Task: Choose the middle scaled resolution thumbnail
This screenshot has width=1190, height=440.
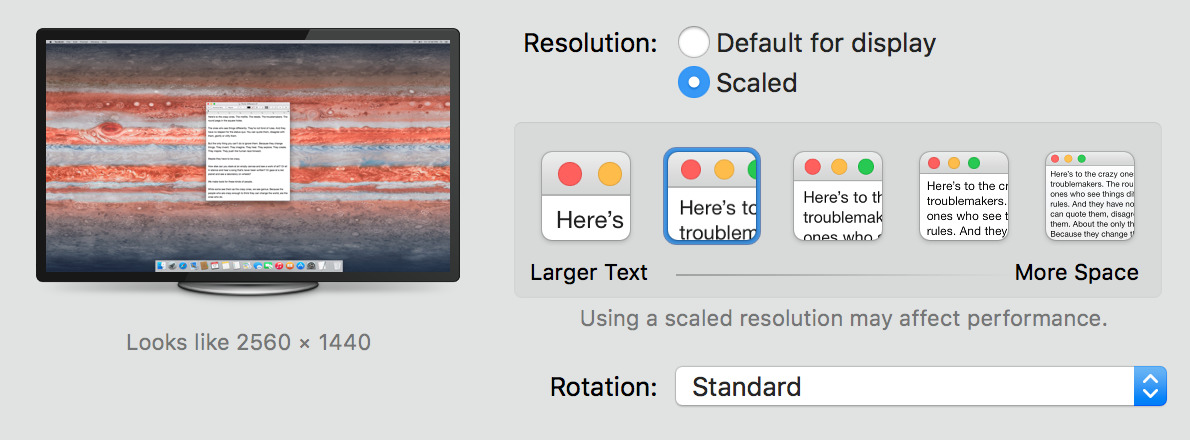Action: (x=838, y=196)
